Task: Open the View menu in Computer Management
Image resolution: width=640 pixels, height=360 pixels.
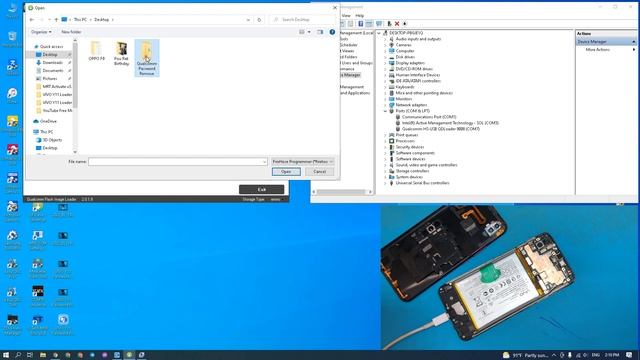Action: 346,16
